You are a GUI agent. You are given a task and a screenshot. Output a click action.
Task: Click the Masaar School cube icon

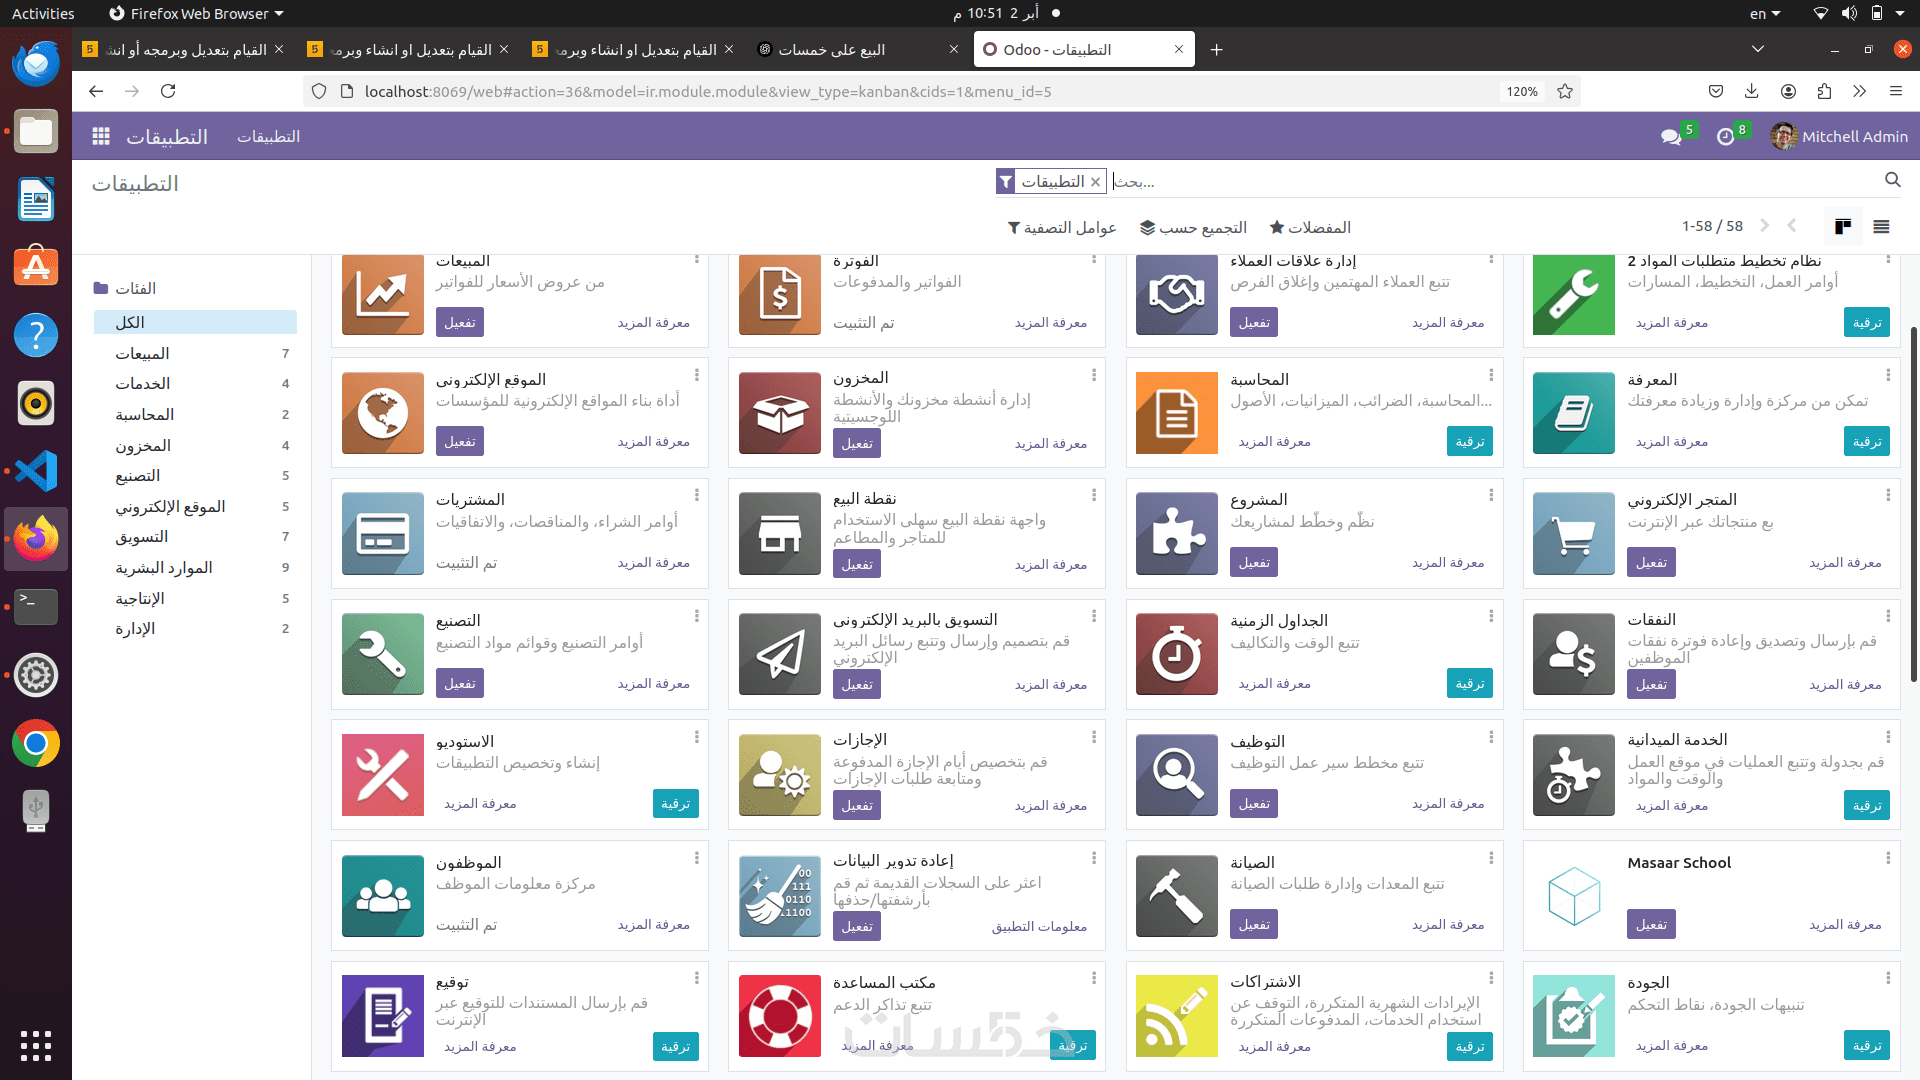pos(1573,896)
